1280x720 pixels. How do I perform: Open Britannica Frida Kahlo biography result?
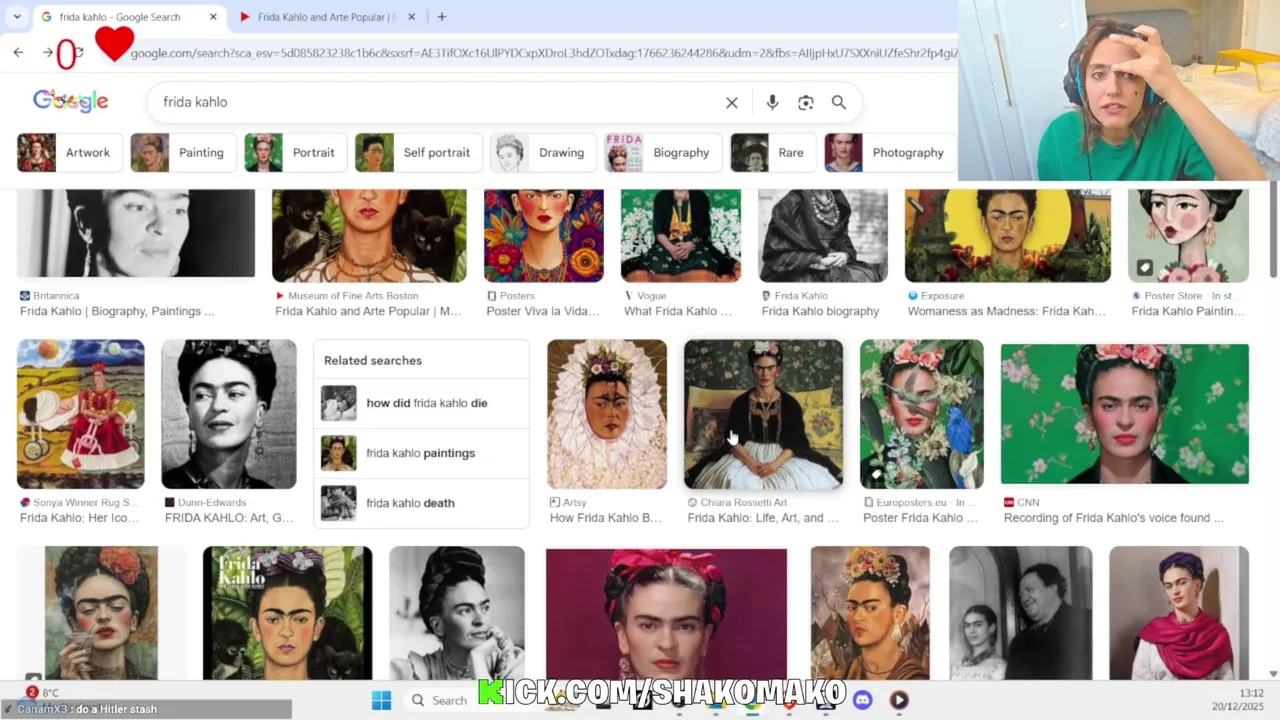click(117, 311)
